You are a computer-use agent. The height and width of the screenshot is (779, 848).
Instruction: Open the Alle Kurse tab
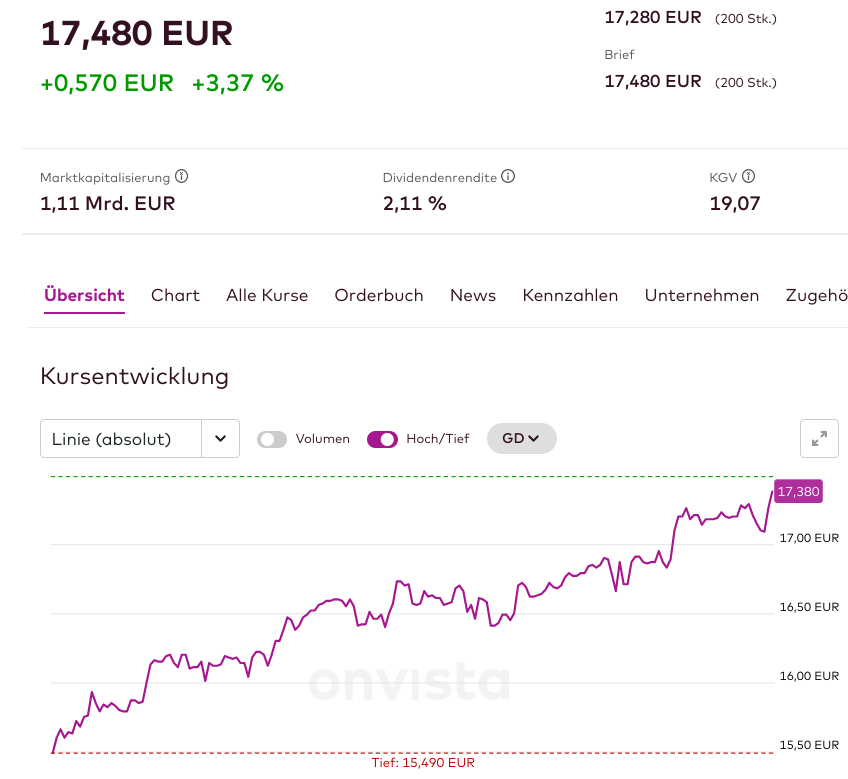tap(267, 295)
